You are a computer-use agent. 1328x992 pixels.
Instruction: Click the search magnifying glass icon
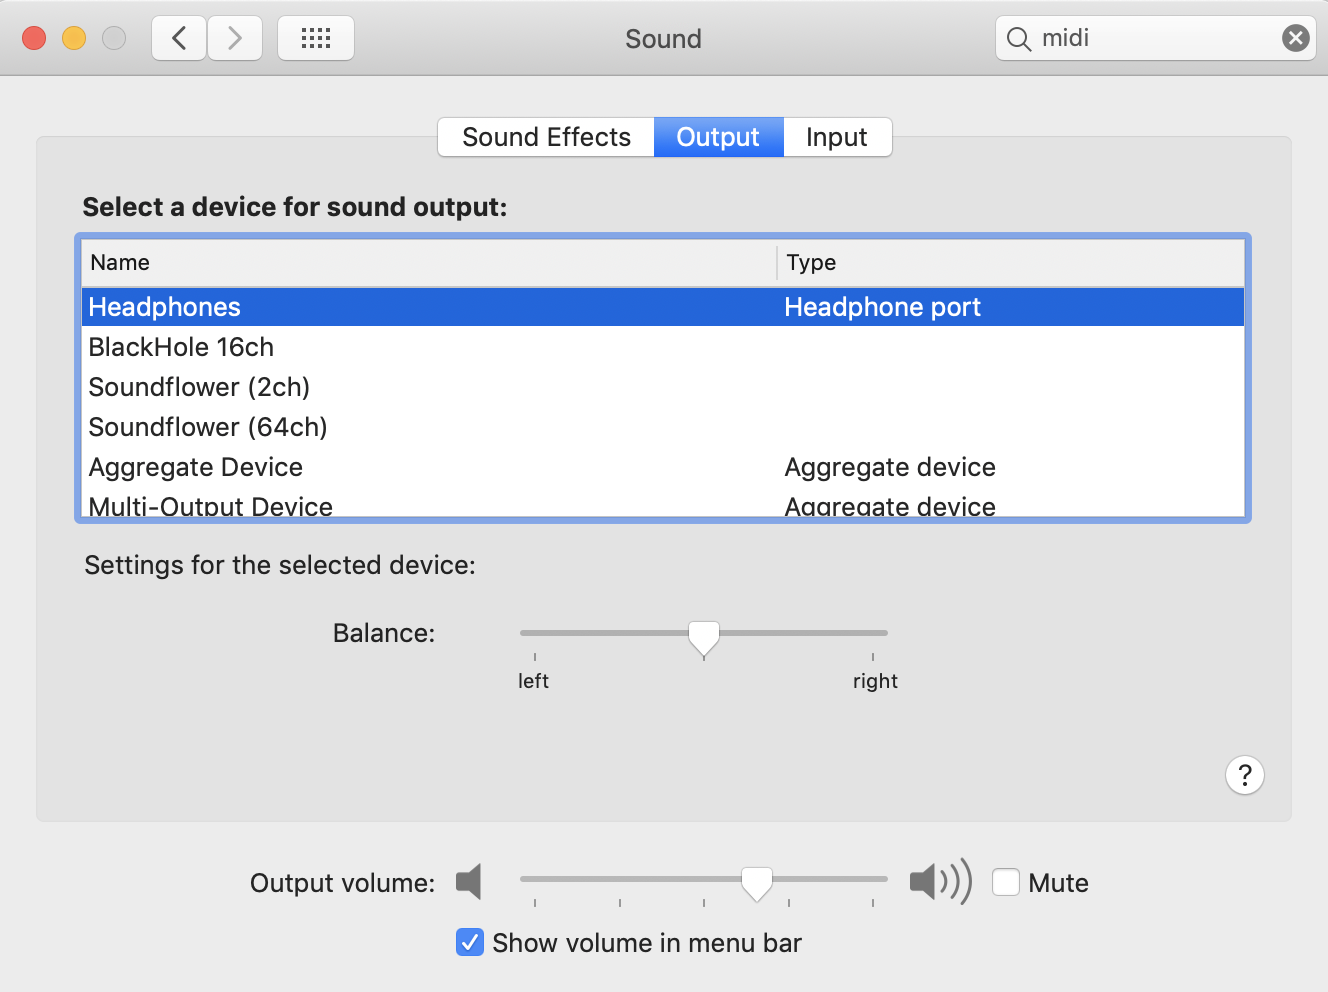[x=1018, y=39]
